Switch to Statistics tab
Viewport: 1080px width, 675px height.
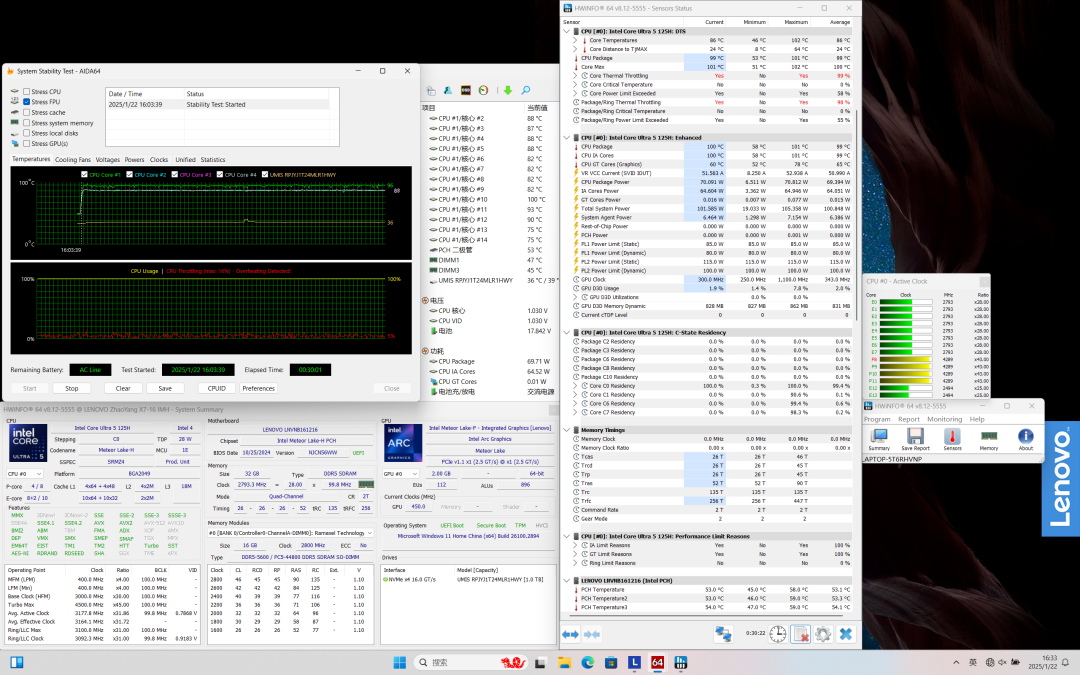click(x=213, y=160)
